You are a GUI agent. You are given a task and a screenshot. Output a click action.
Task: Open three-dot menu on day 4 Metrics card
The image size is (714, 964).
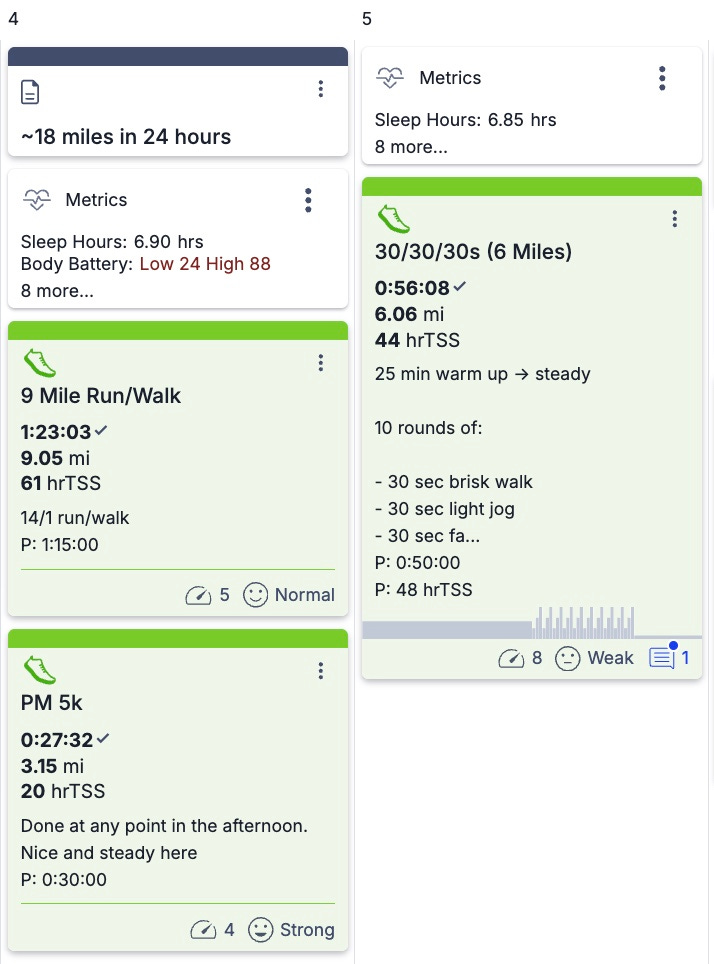point(308,200)
